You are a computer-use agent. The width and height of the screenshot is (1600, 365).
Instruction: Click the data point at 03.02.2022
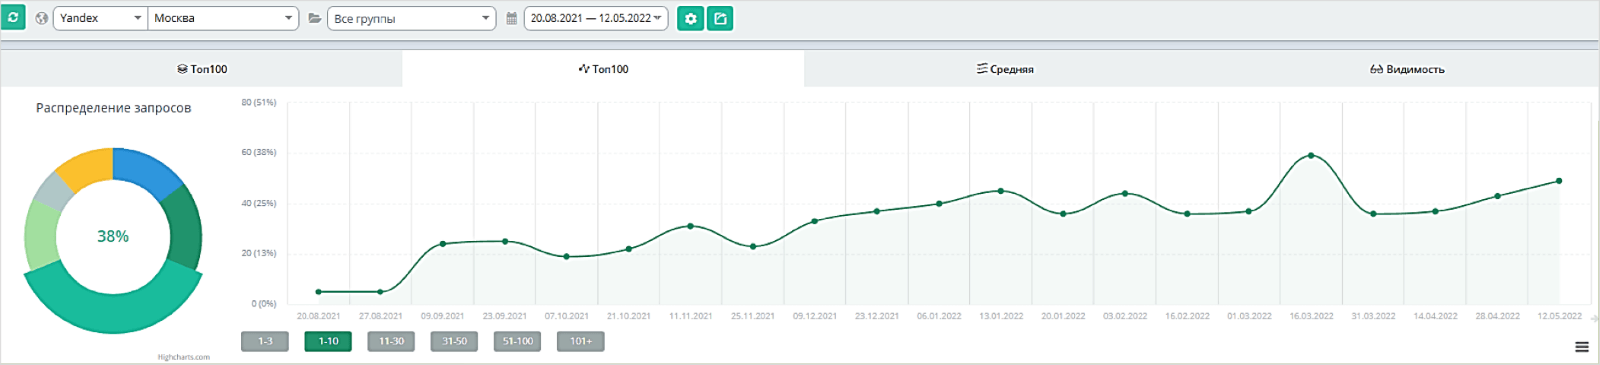click(1125, 193)
